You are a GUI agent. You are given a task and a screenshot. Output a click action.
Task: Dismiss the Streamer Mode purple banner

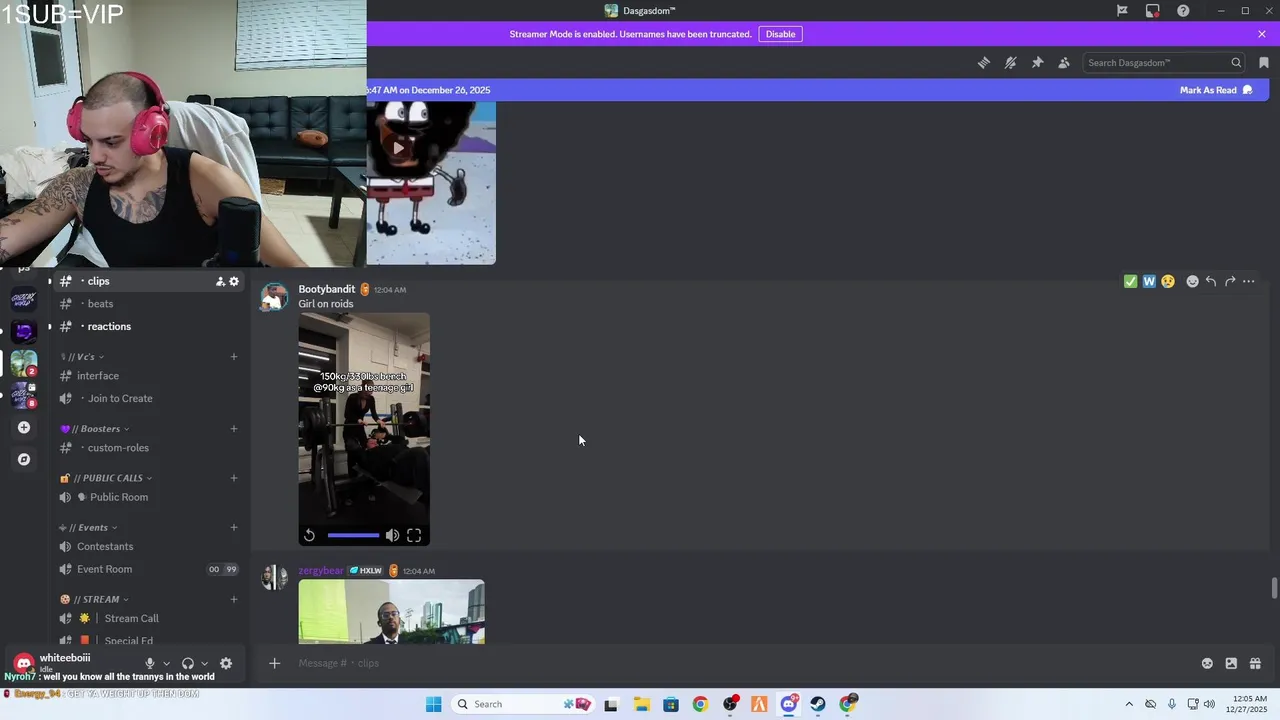tap(1262, 34)
